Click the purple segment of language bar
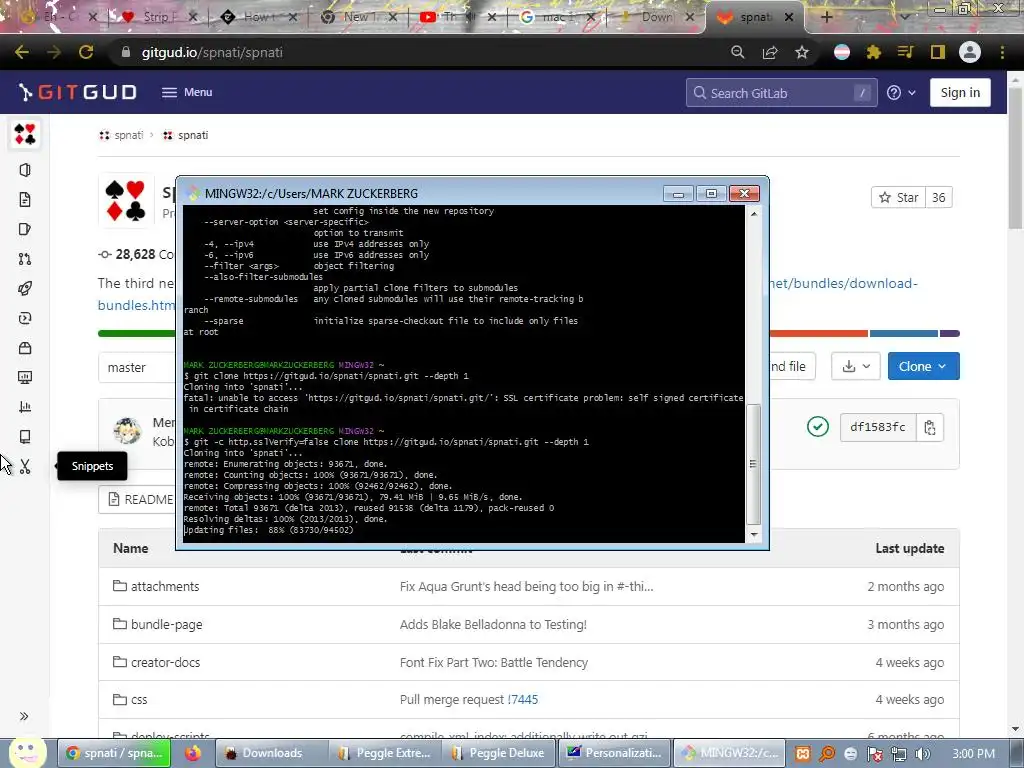1024x768 pixels. pyautogui.click(x=950, y=334)
